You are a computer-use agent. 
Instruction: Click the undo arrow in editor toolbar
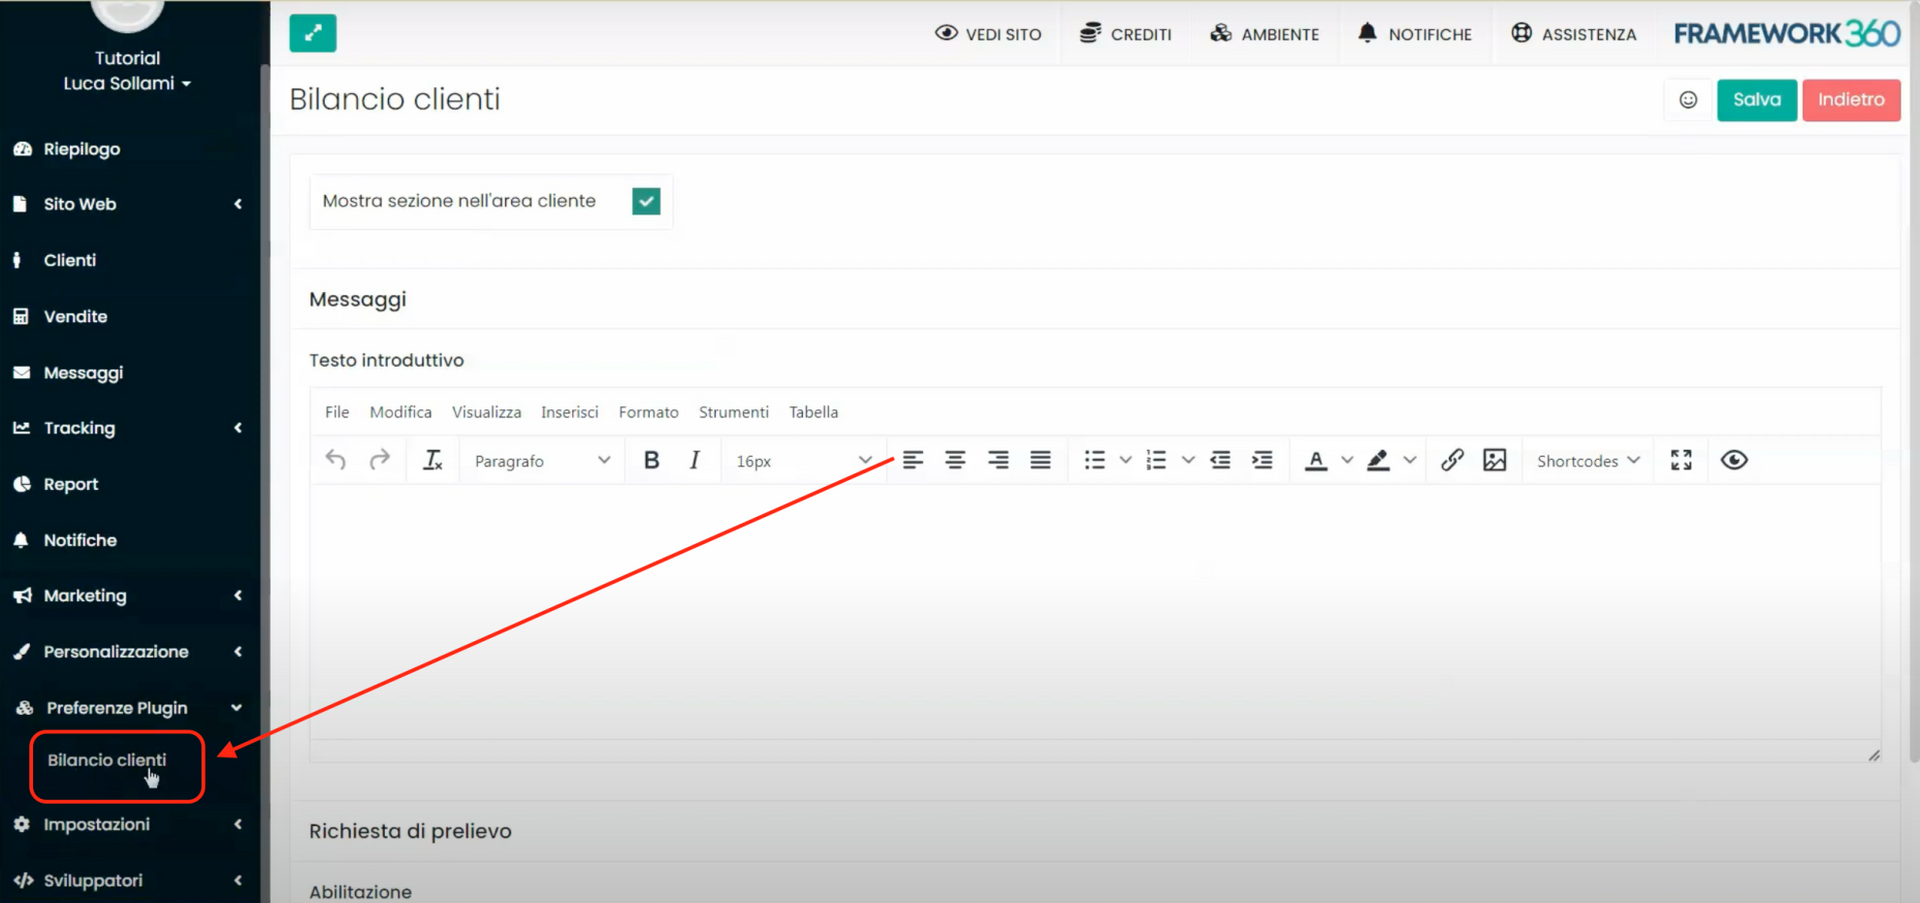click(336, 460)
